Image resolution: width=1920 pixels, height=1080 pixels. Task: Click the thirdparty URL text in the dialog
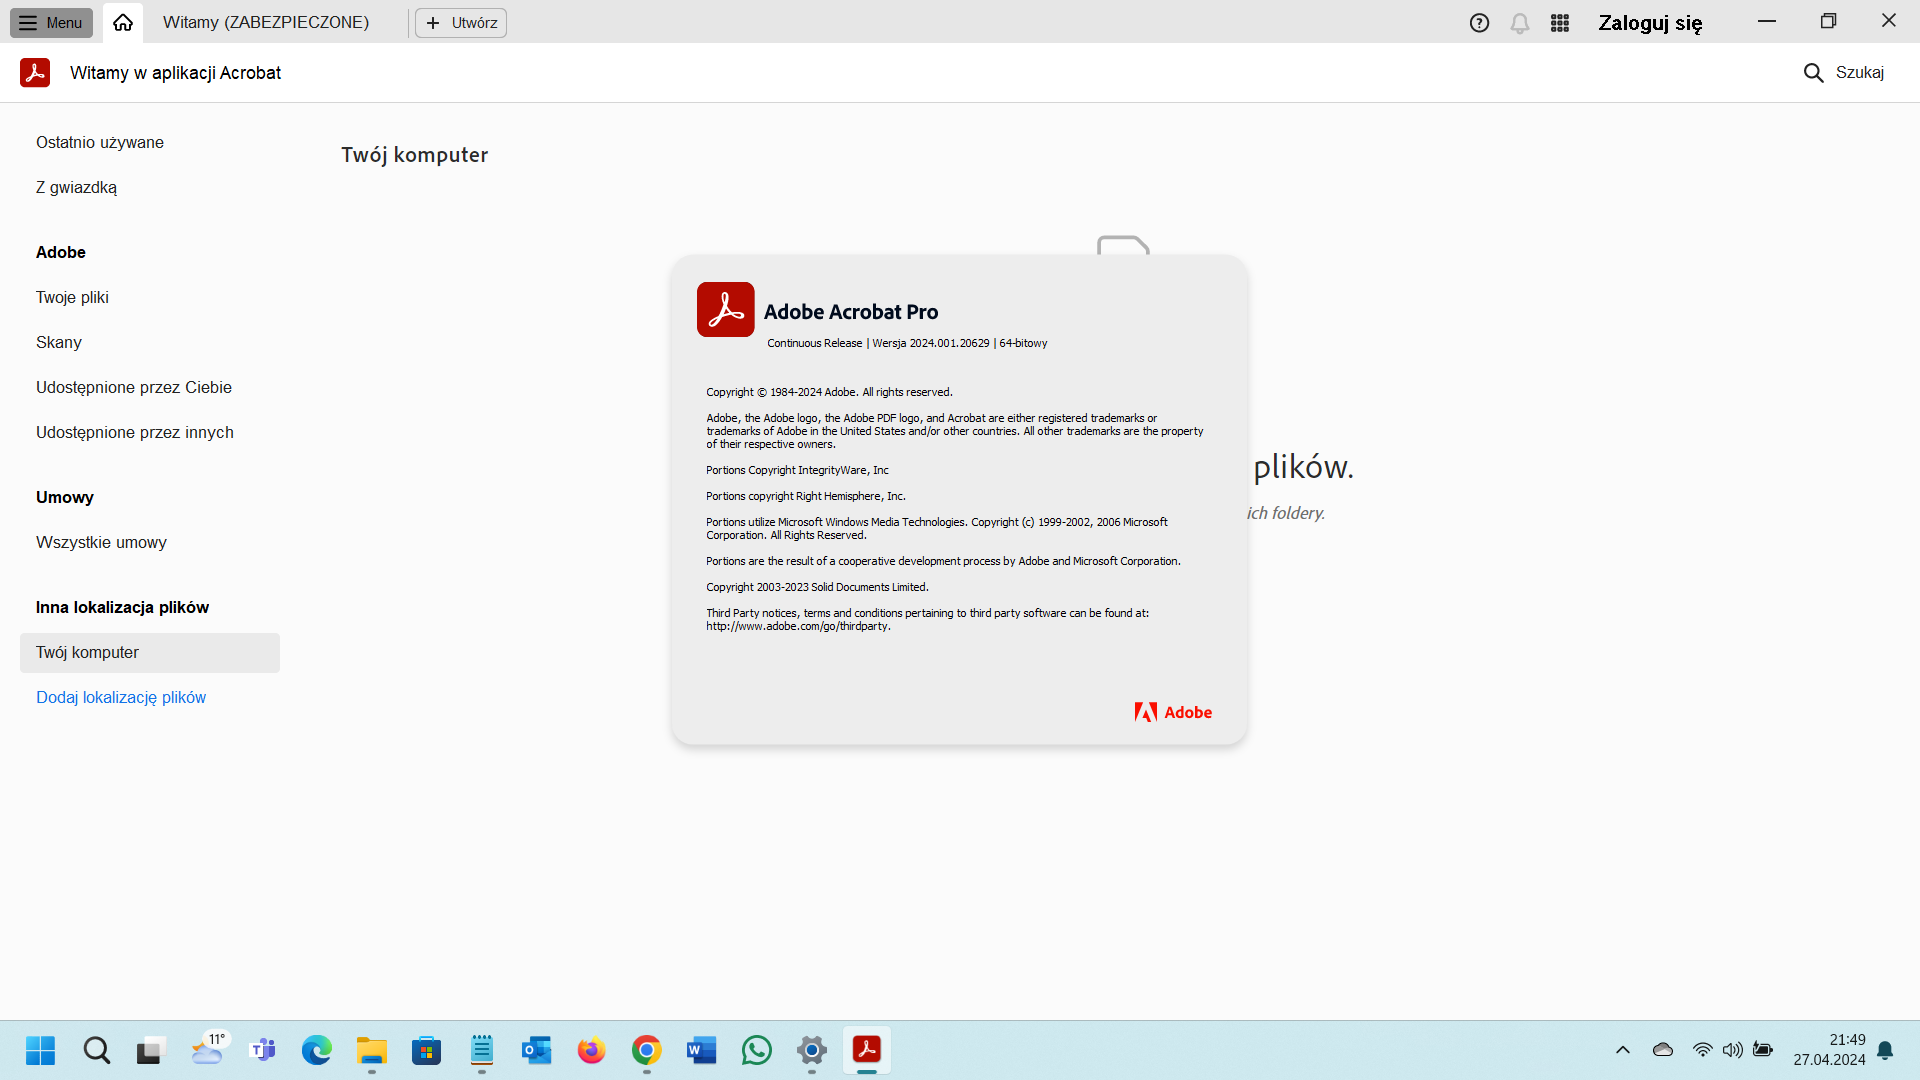[798, 627]
